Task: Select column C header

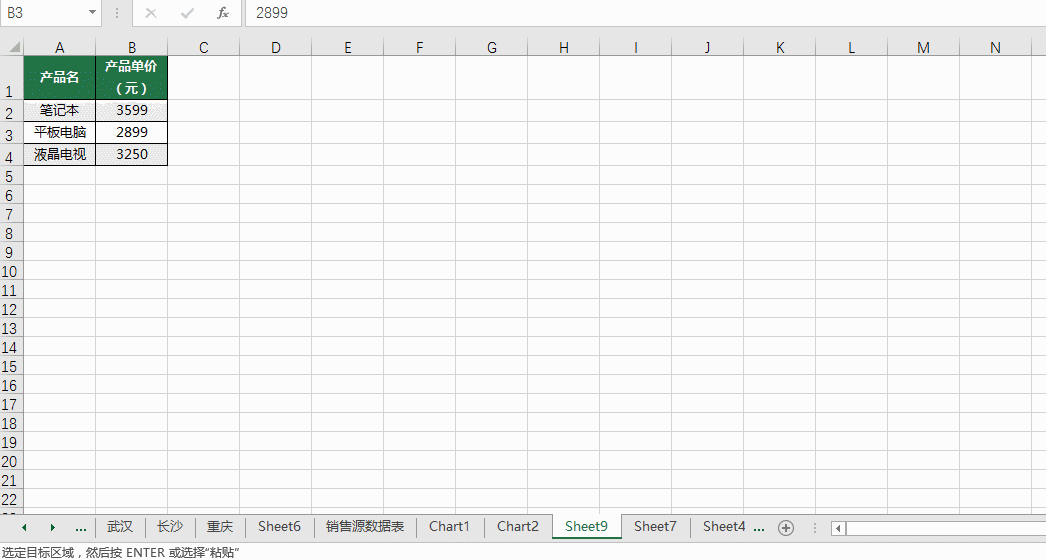Action: coord(203,47)
